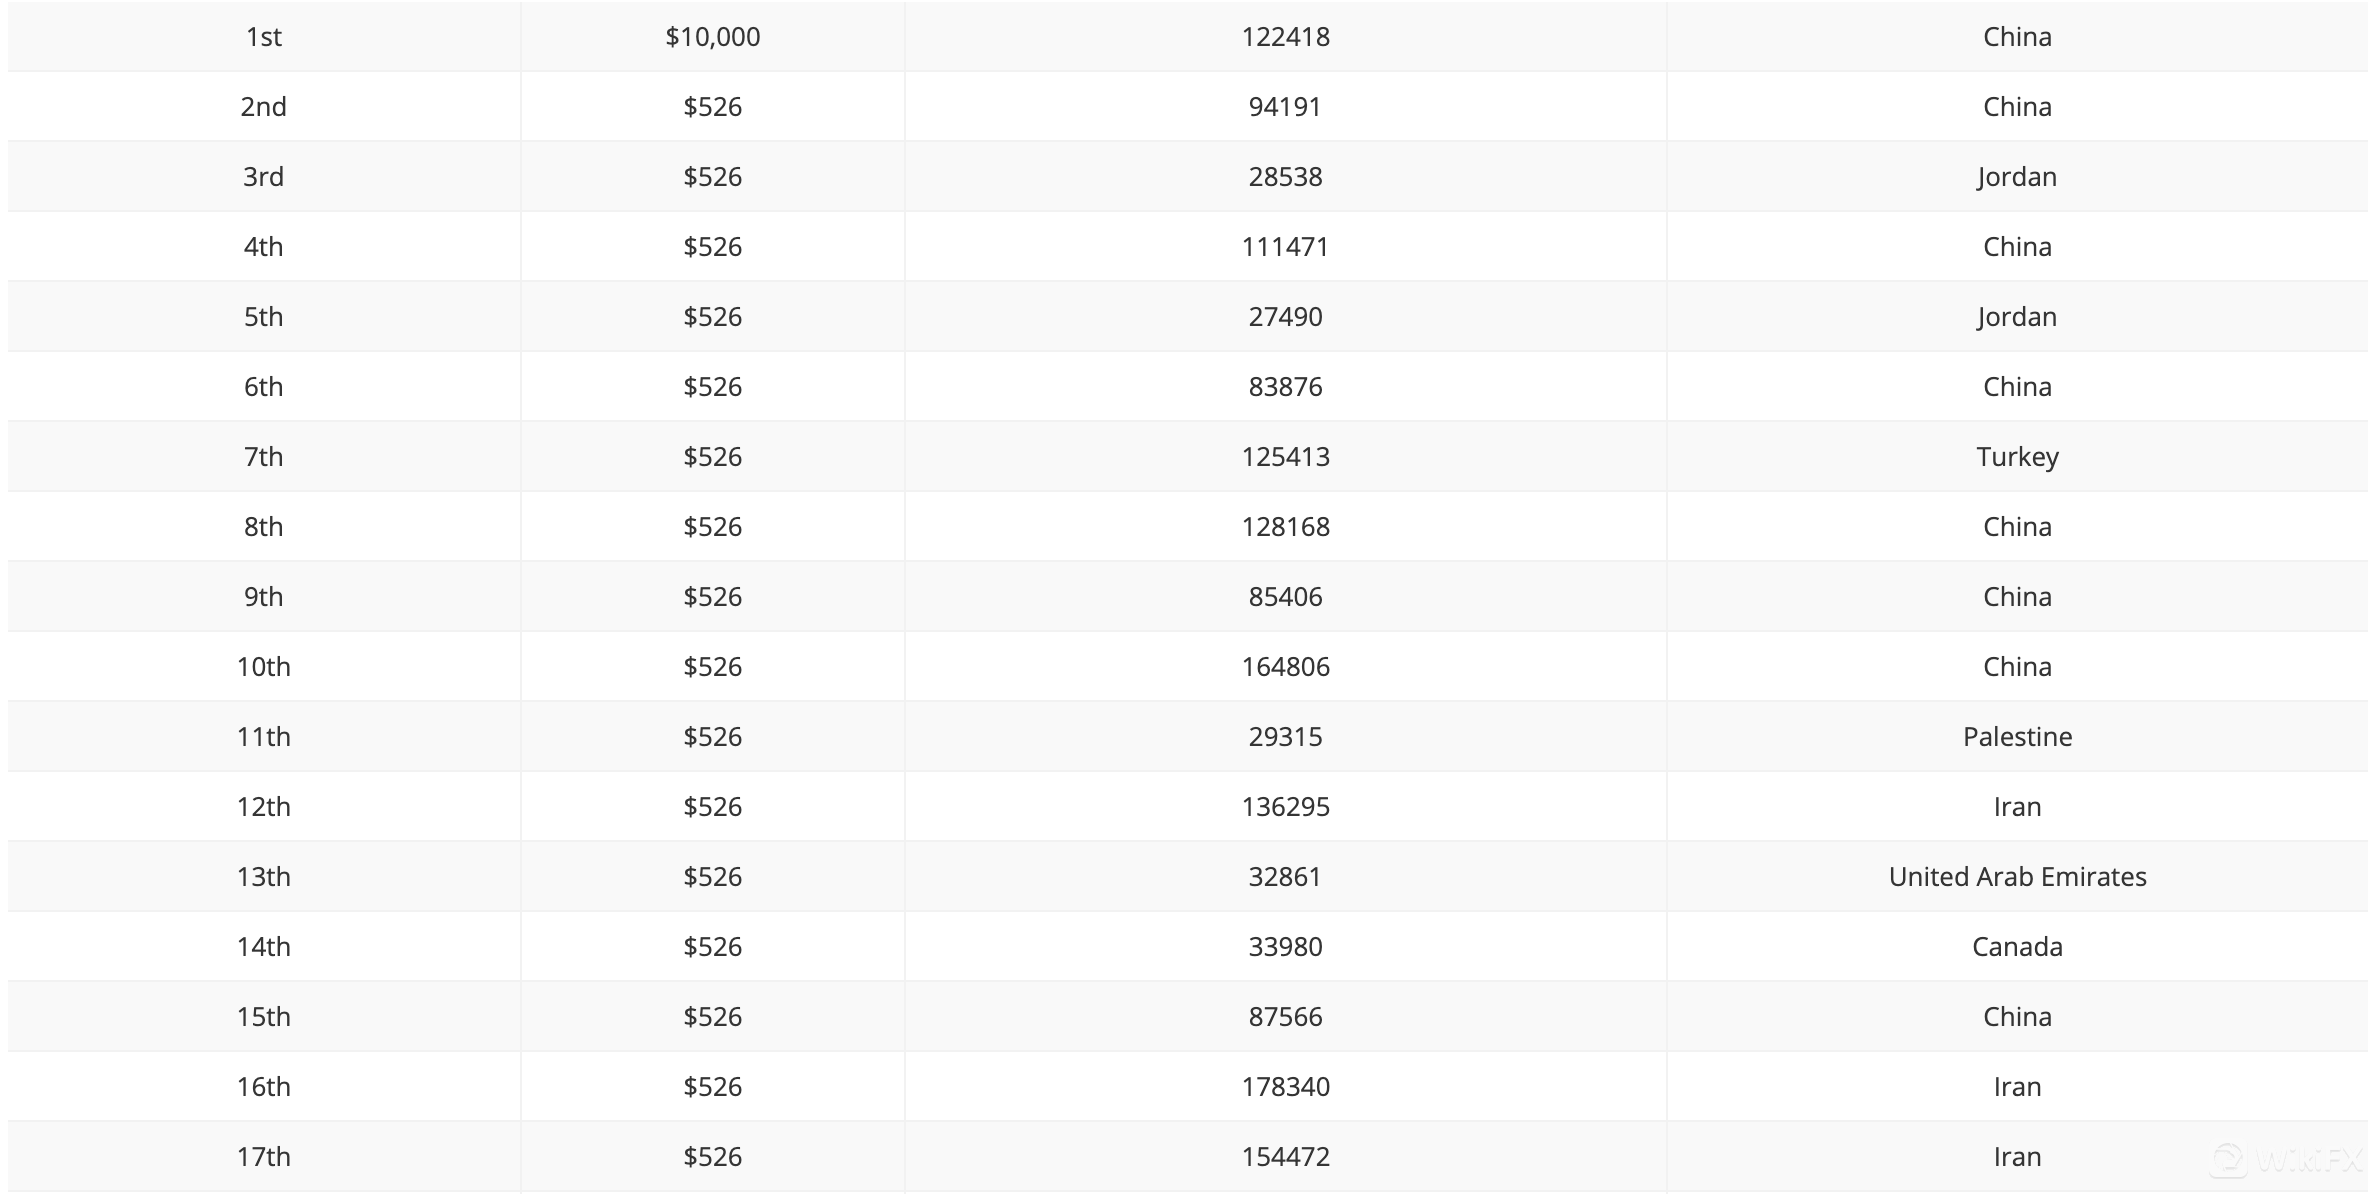Select the Turkey country cell
The image size is (2374, 1194).
tap(2017, 457)
